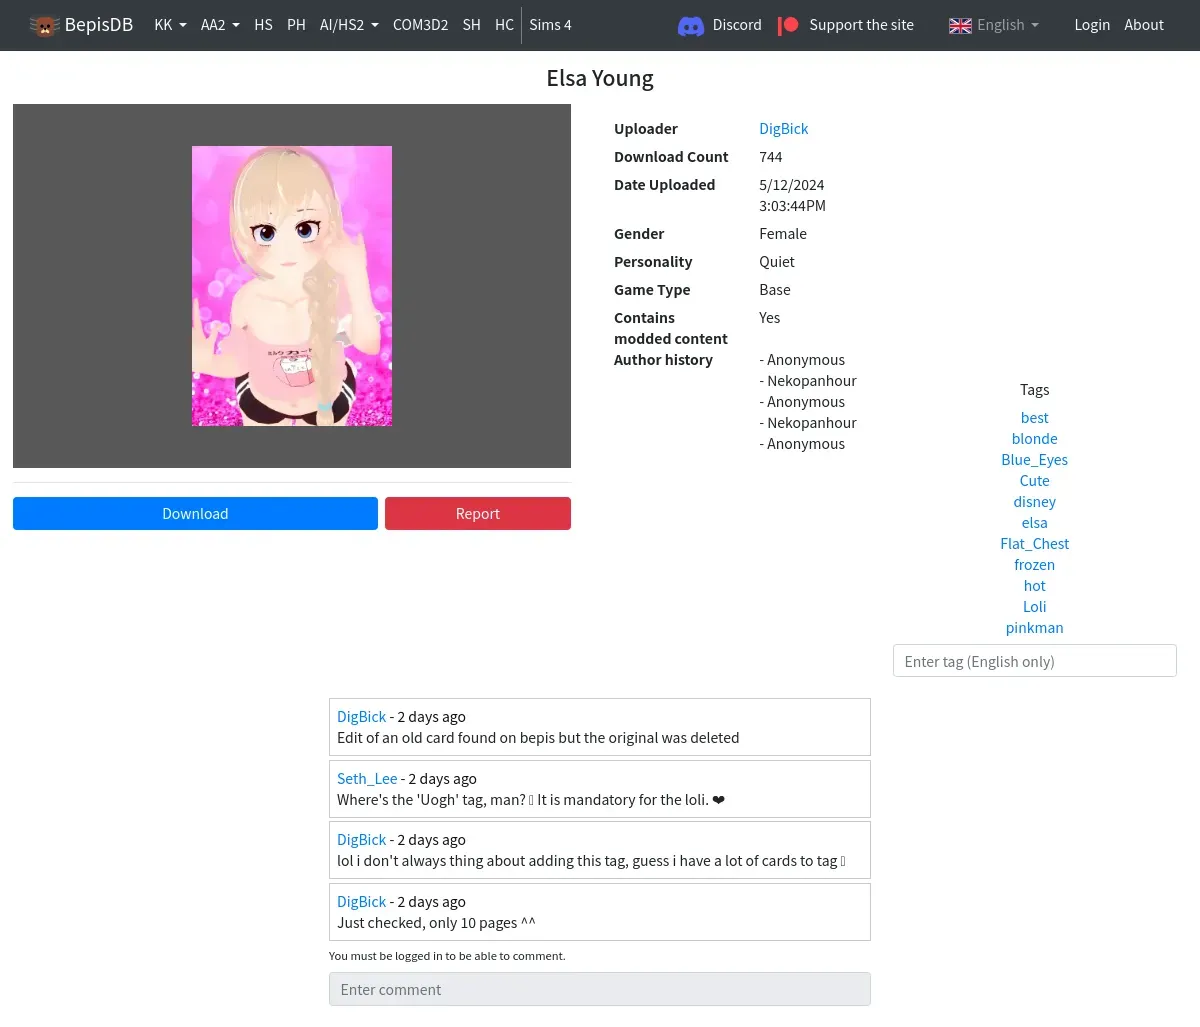The width and height of the screenshot is (1200, 1027).
Task: Select the 'best' tag
Action: 1034,418
